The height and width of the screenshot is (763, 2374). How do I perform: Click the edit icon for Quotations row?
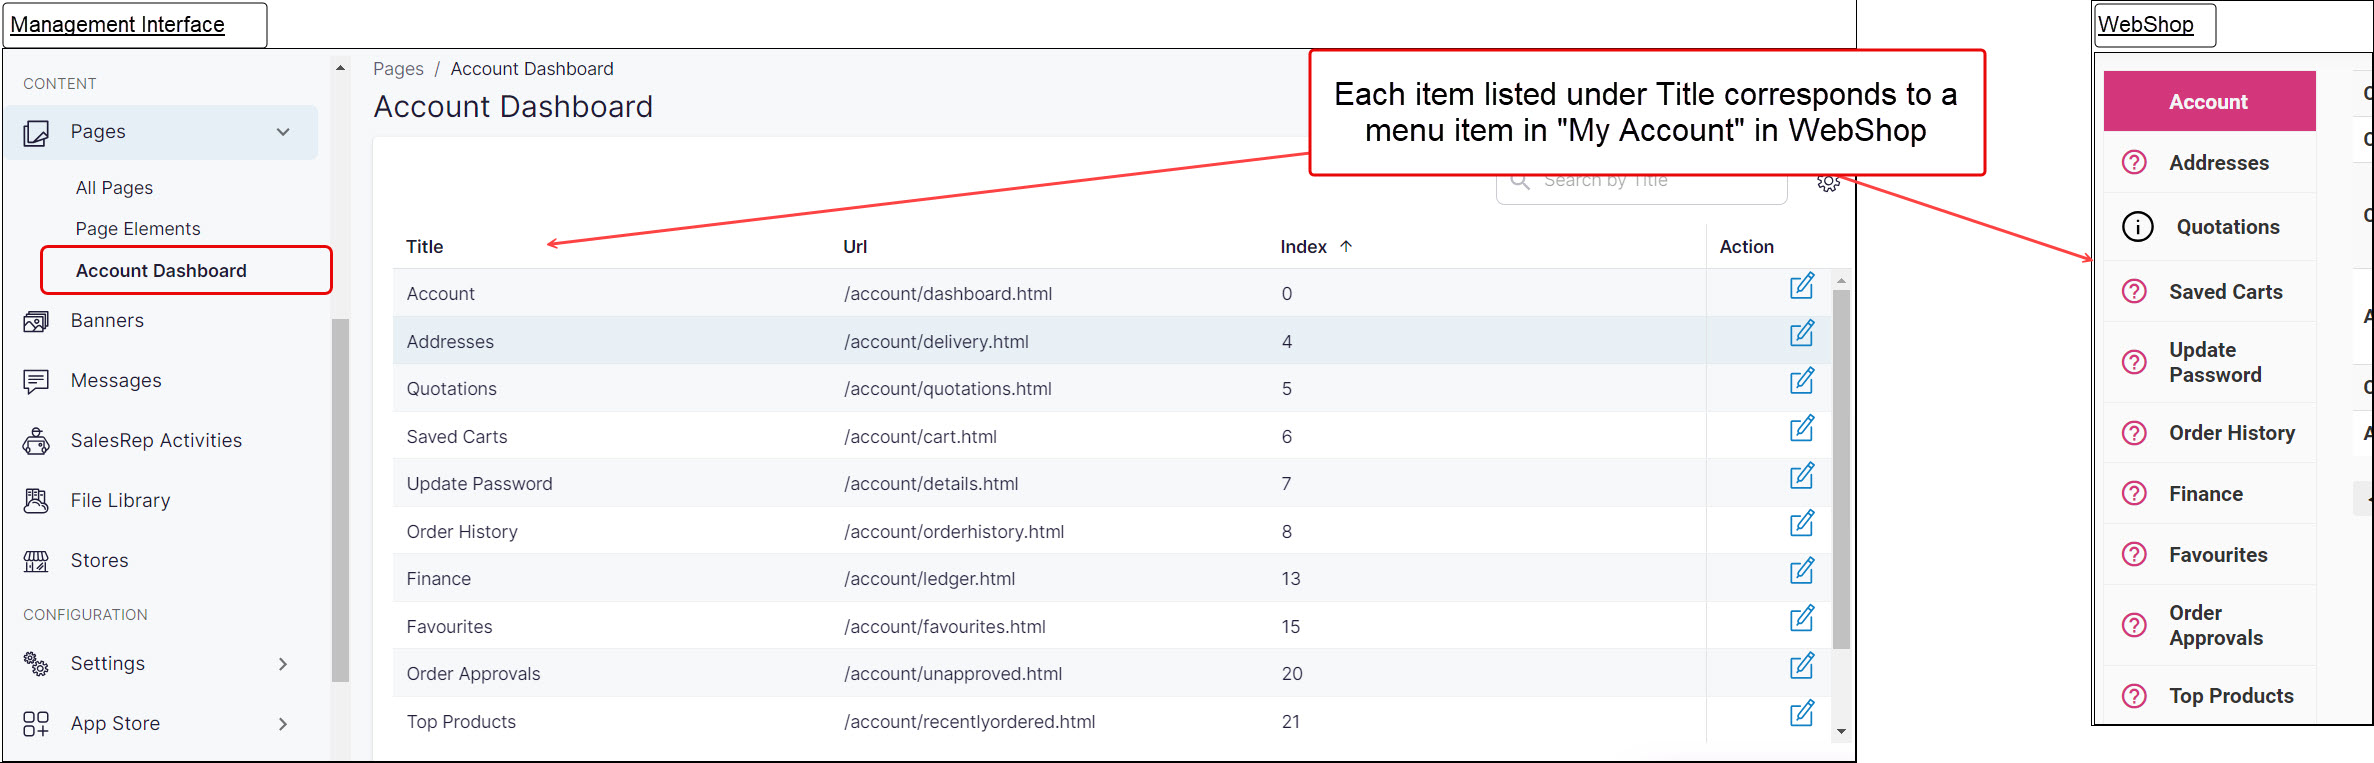click(1801, 381)
